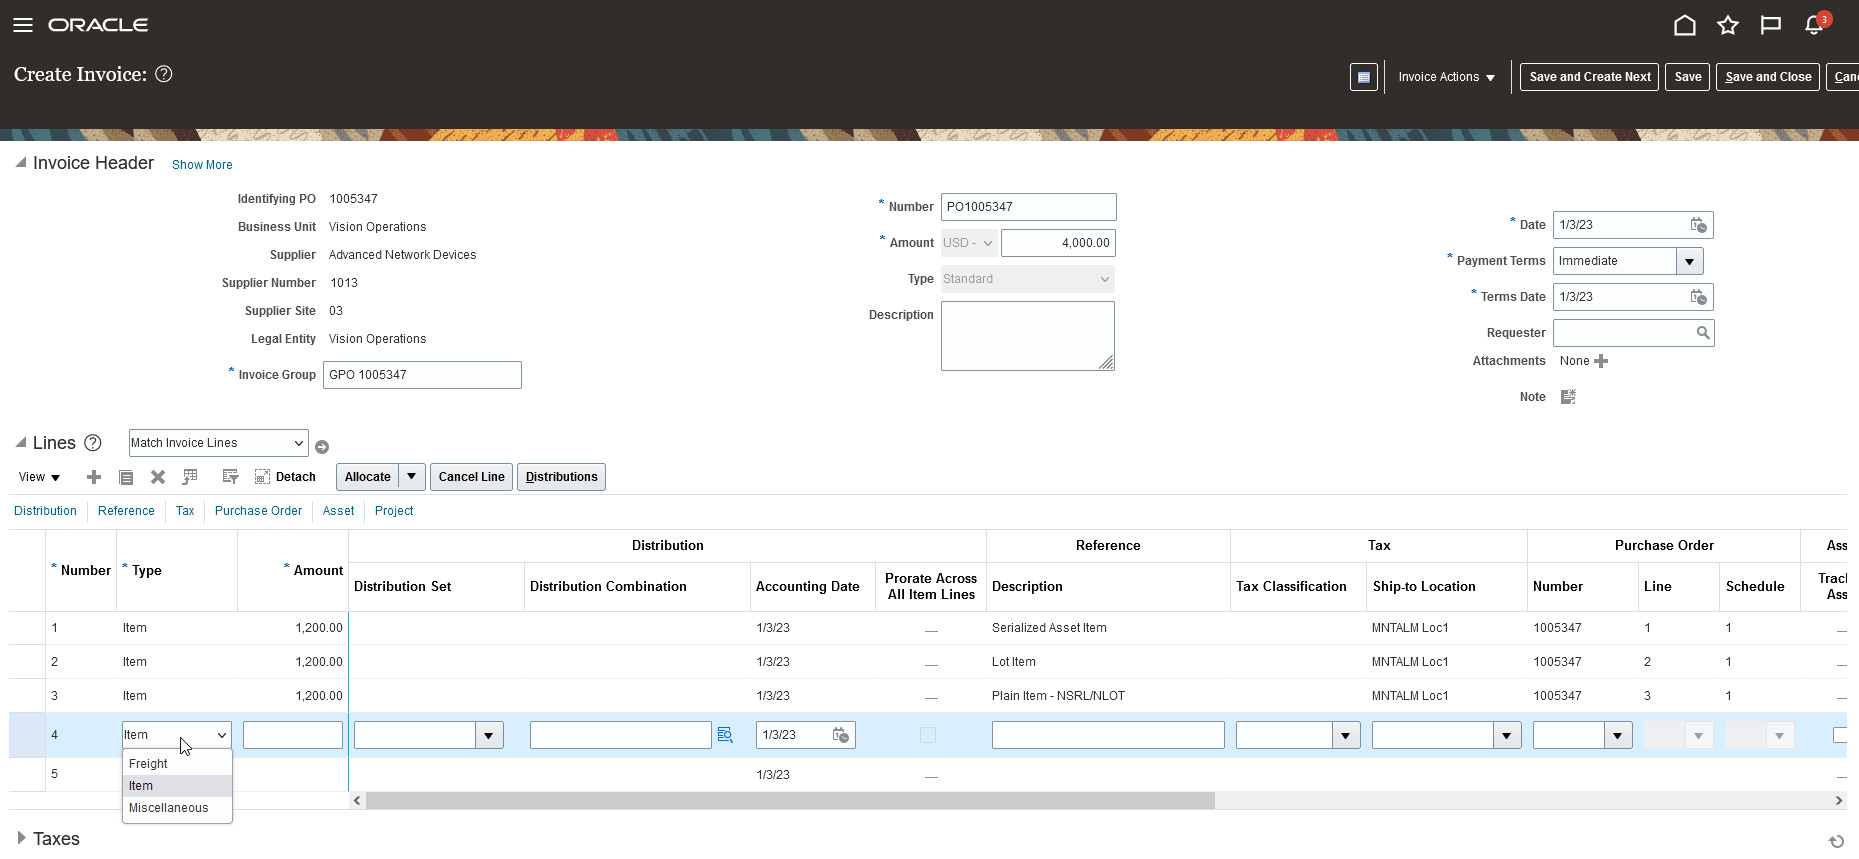Click the Description text area
This screenshot has height=859, width=1859.
[x=1027, y=336]
